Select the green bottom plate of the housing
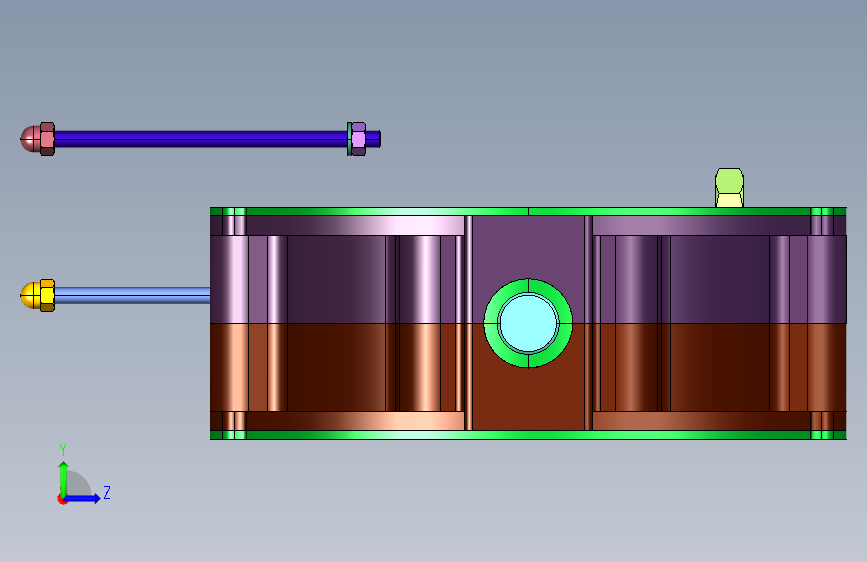 (528, 435)
